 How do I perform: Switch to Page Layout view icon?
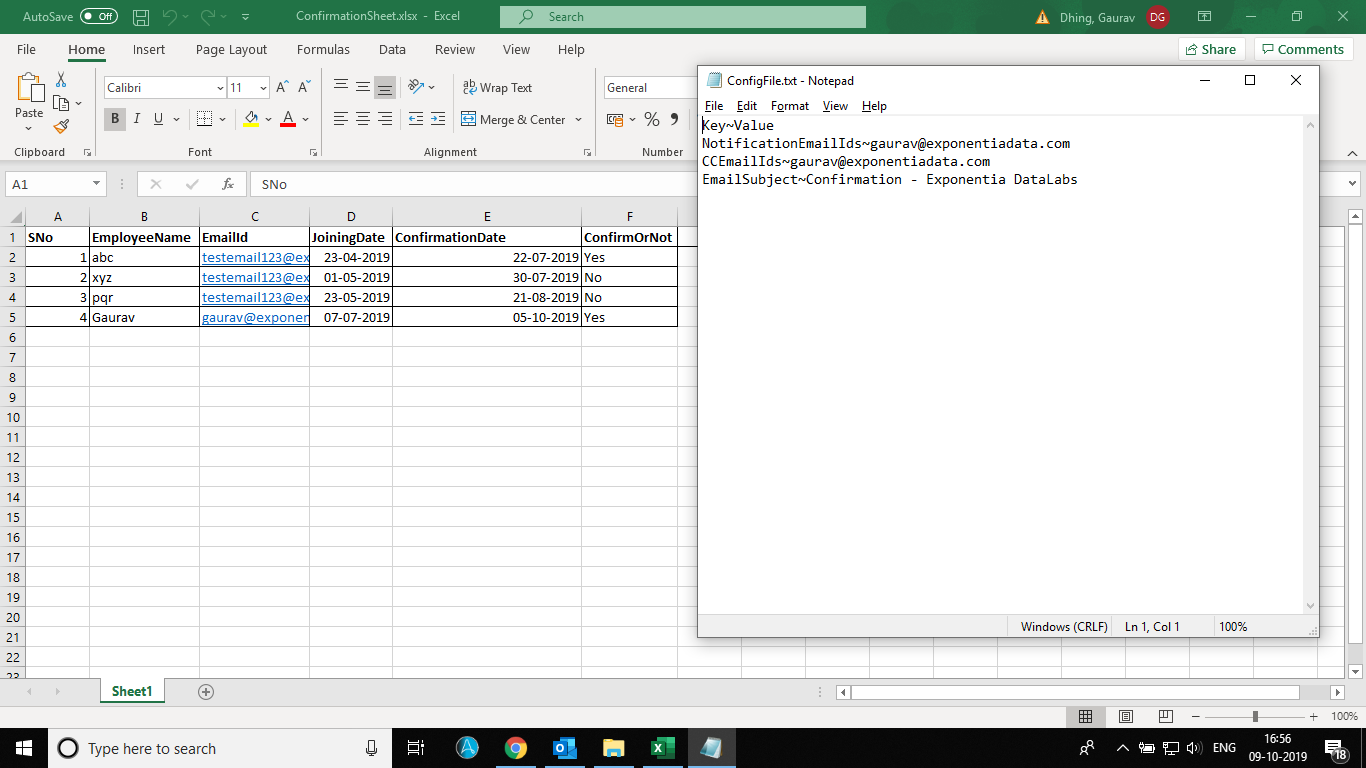point(1125,716)
